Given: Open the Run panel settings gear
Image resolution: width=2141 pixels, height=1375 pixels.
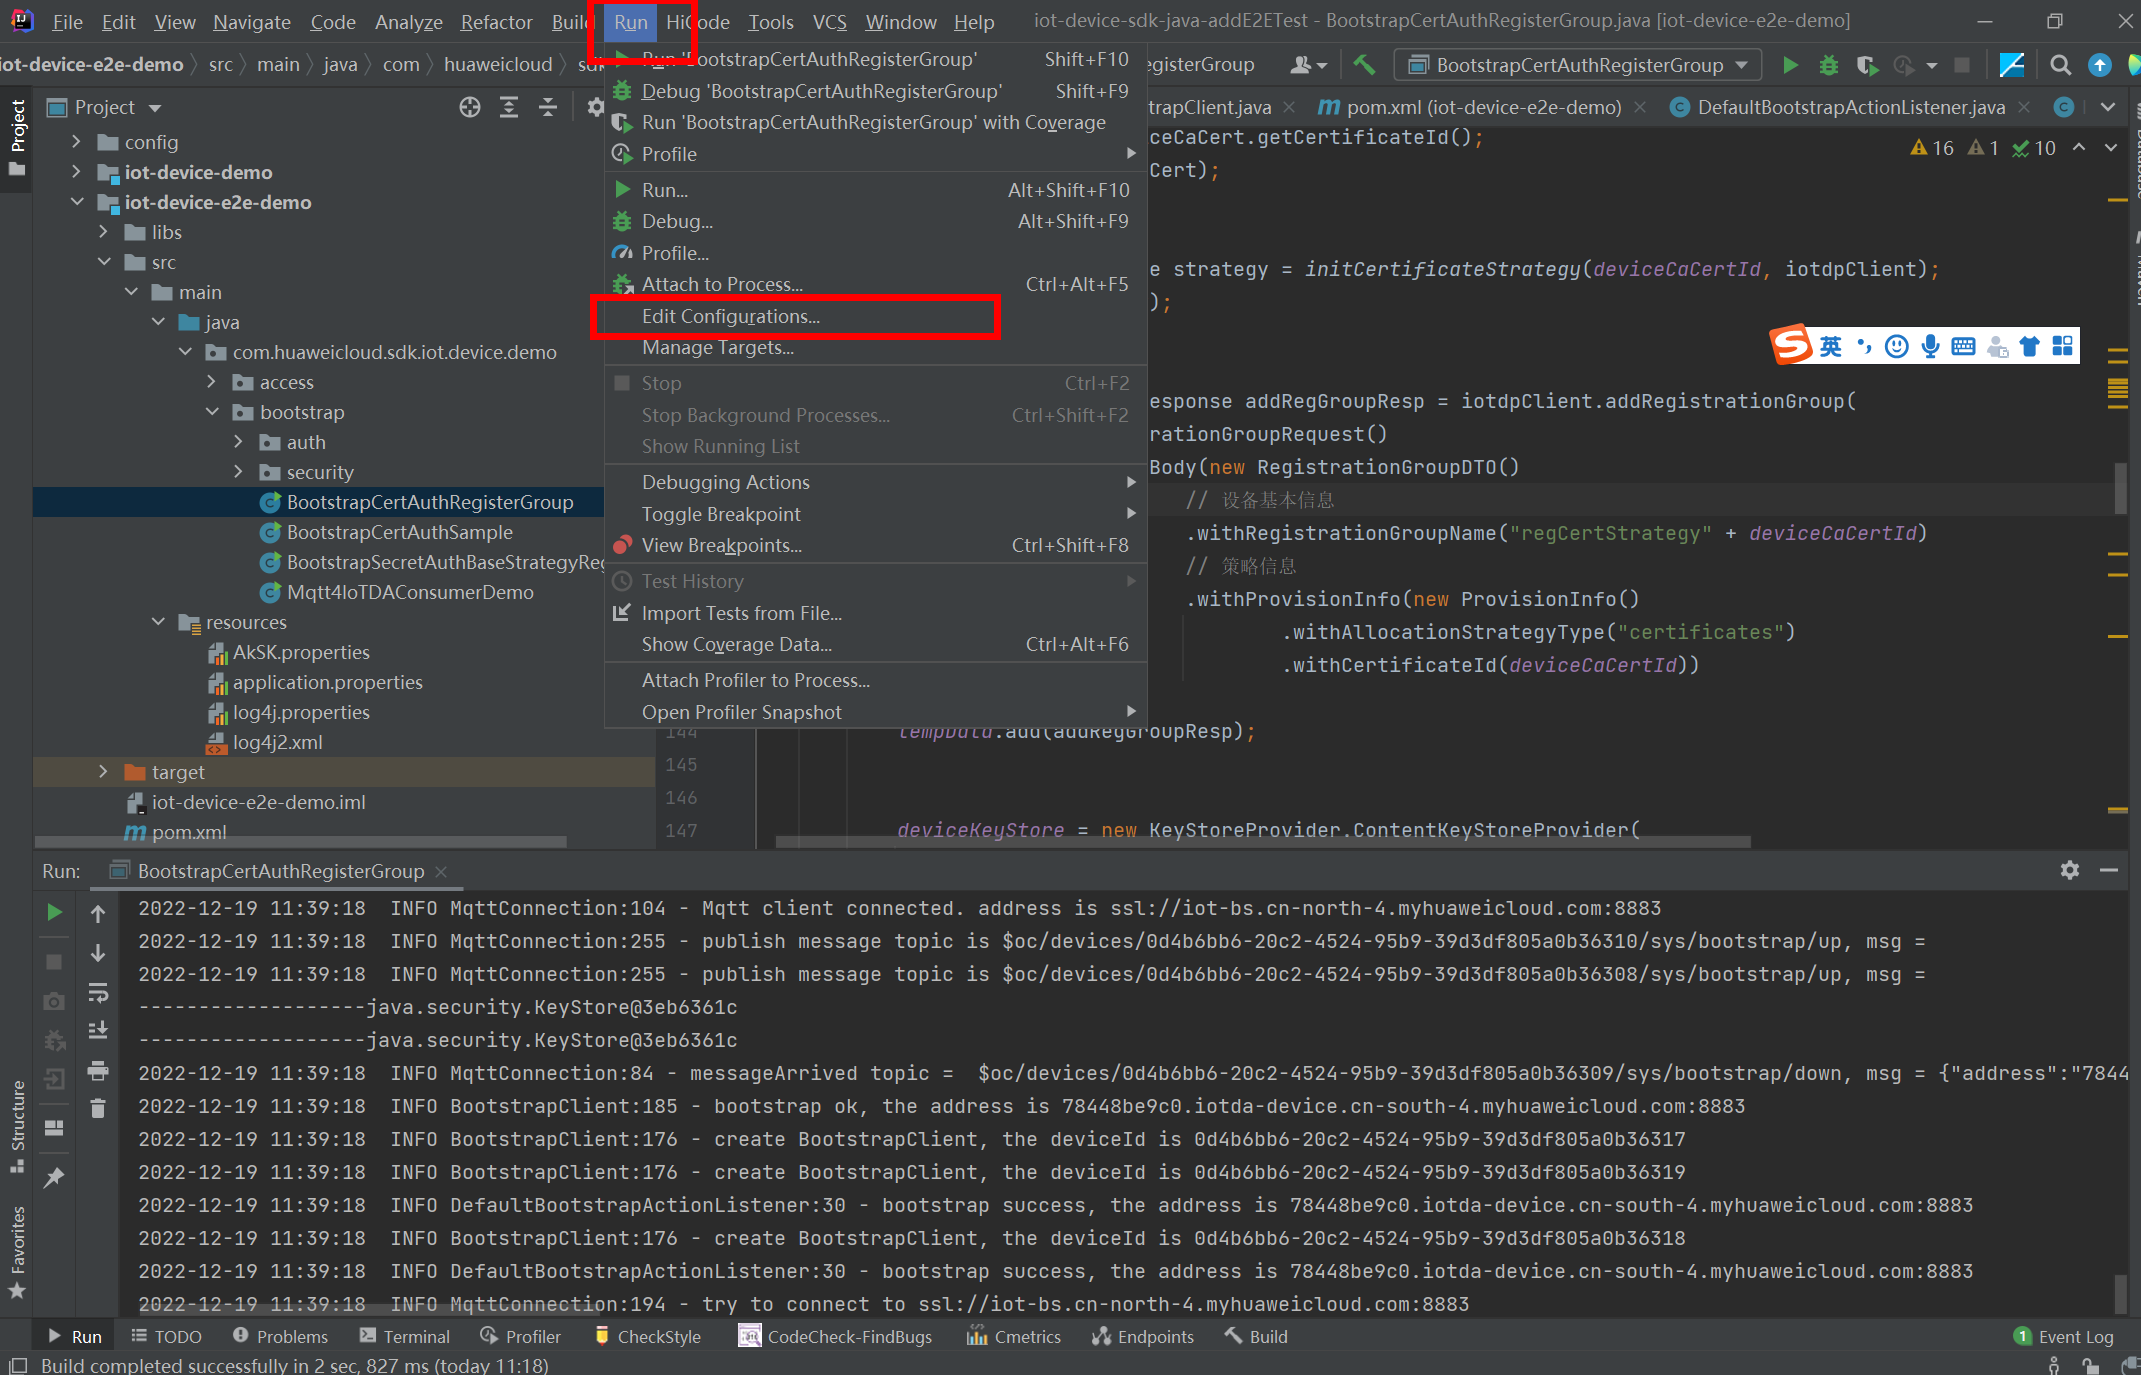Looking at the screenshot, I should pyautogui.click(x=2070, y=870).
